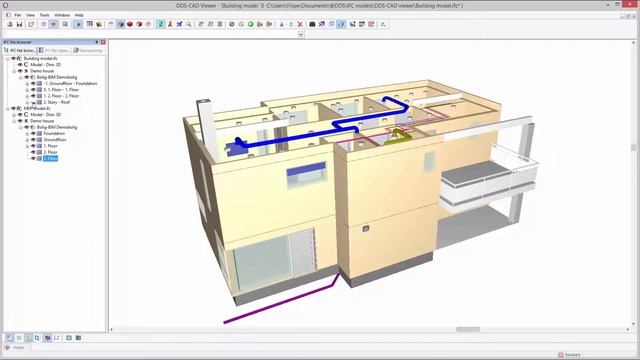Open the Help menu
The height and width of the screenshot is (360, 640).
79,15
